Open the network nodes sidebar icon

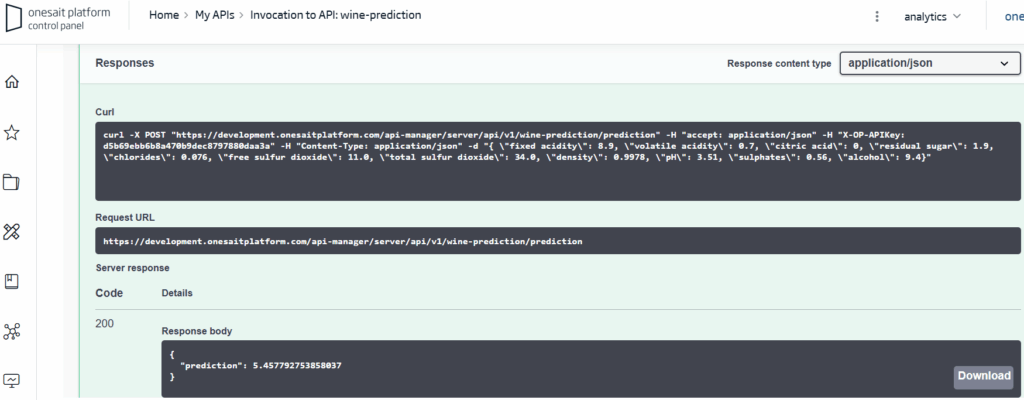click(x=12, y=331)
